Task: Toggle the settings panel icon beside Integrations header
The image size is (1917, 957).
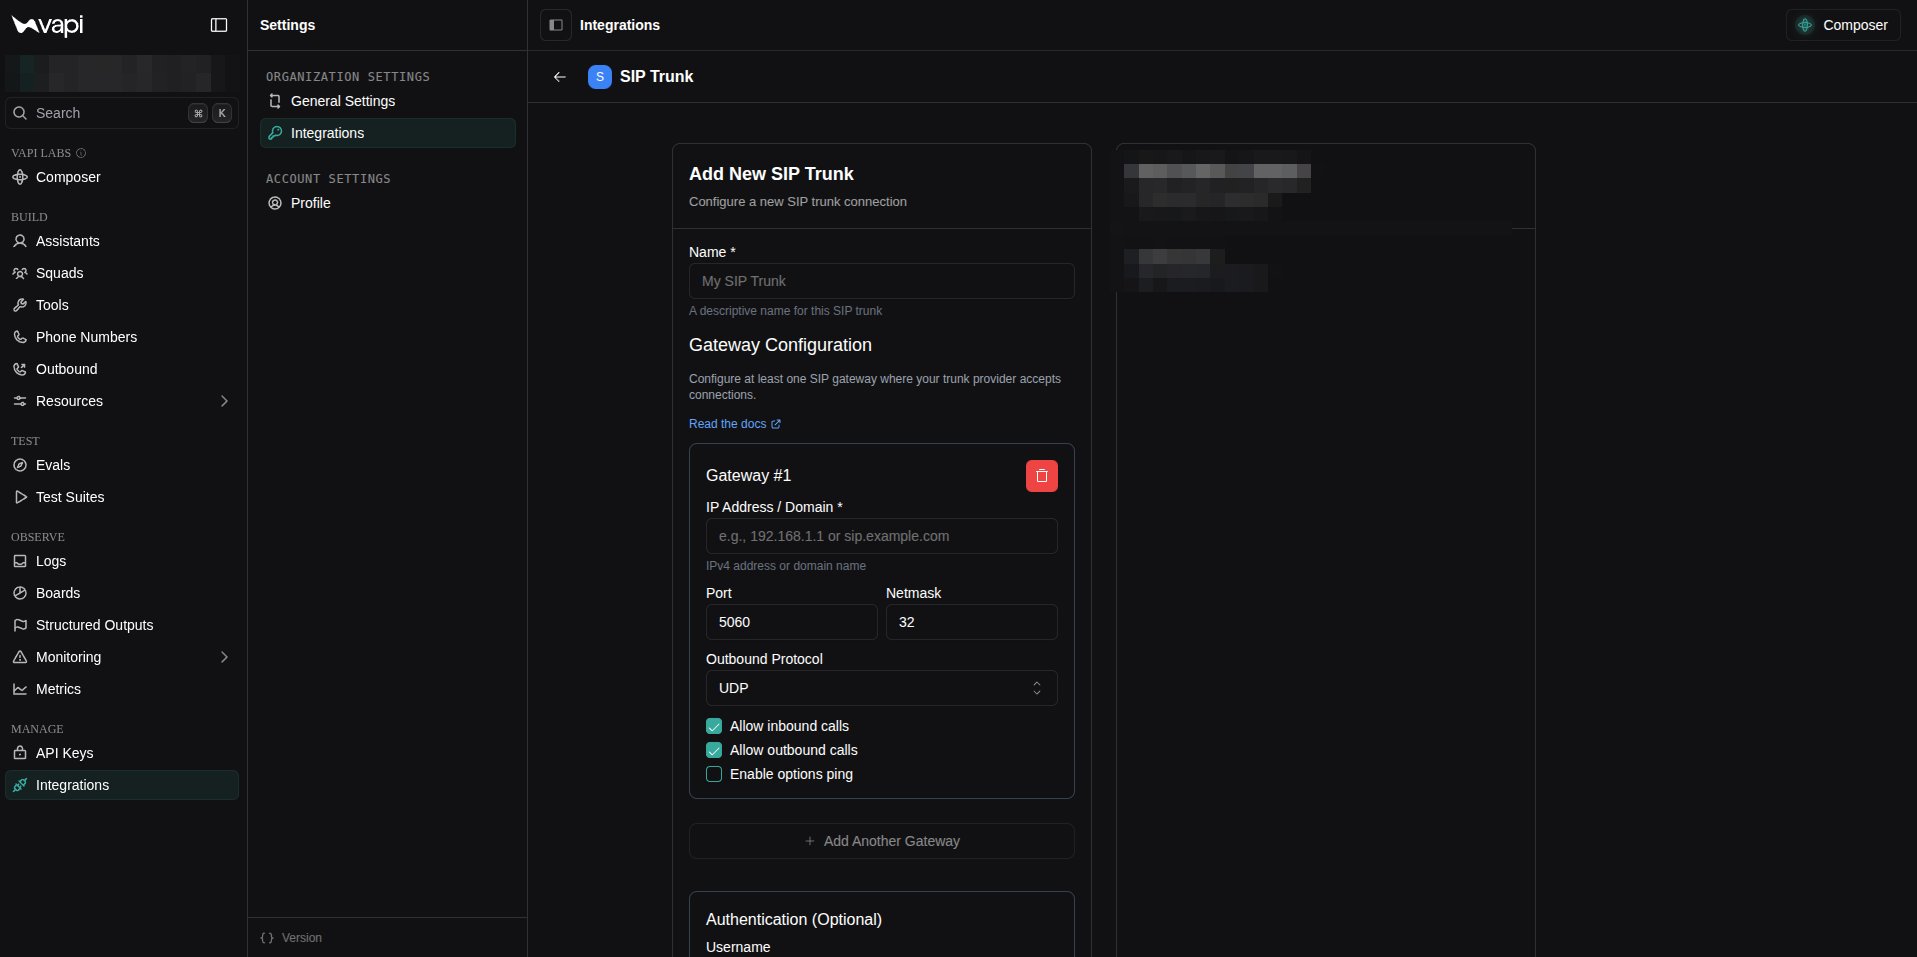Action: (556, 25)
